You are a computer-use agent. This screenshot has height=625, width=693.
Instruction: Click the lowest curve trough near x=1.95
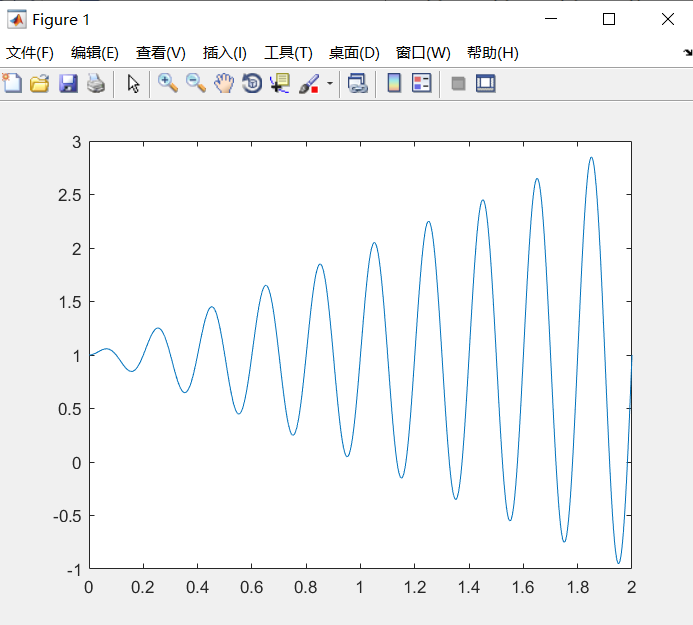click(x=618, y=563)
